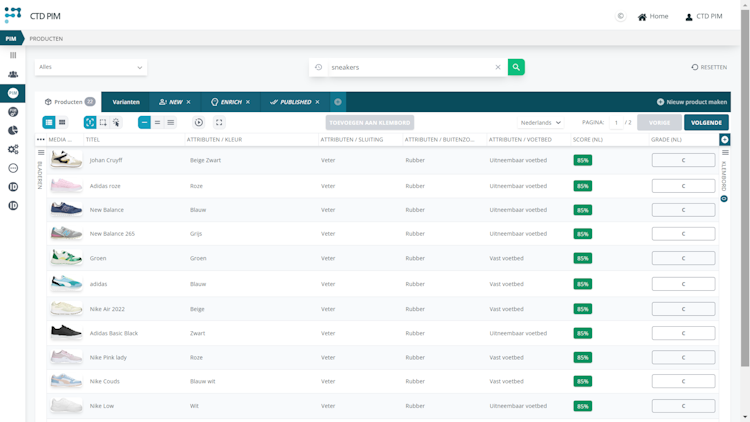Switch to grid view
This screenshot has width=750, height=422.
click(62, 122)
